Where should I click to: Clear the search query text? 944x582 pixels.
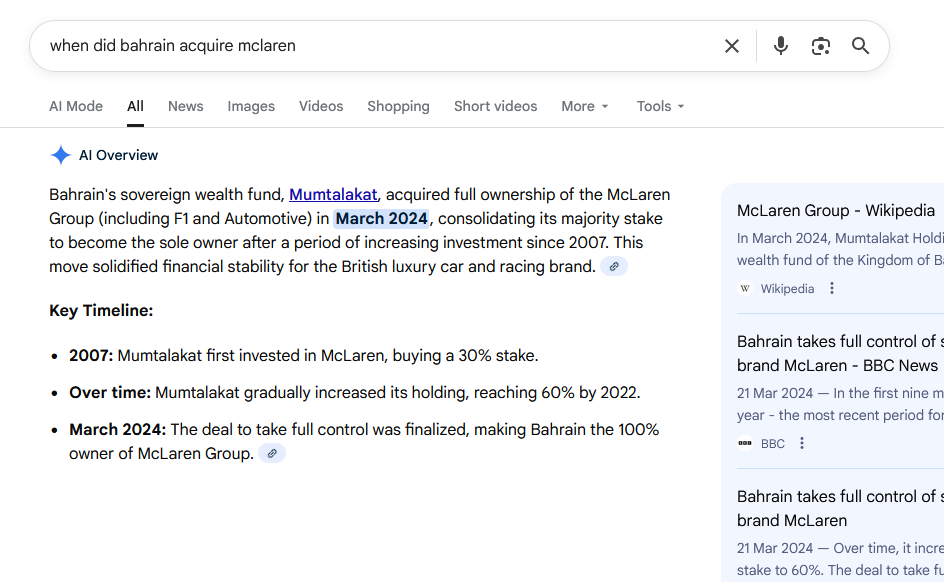[732, 46]
